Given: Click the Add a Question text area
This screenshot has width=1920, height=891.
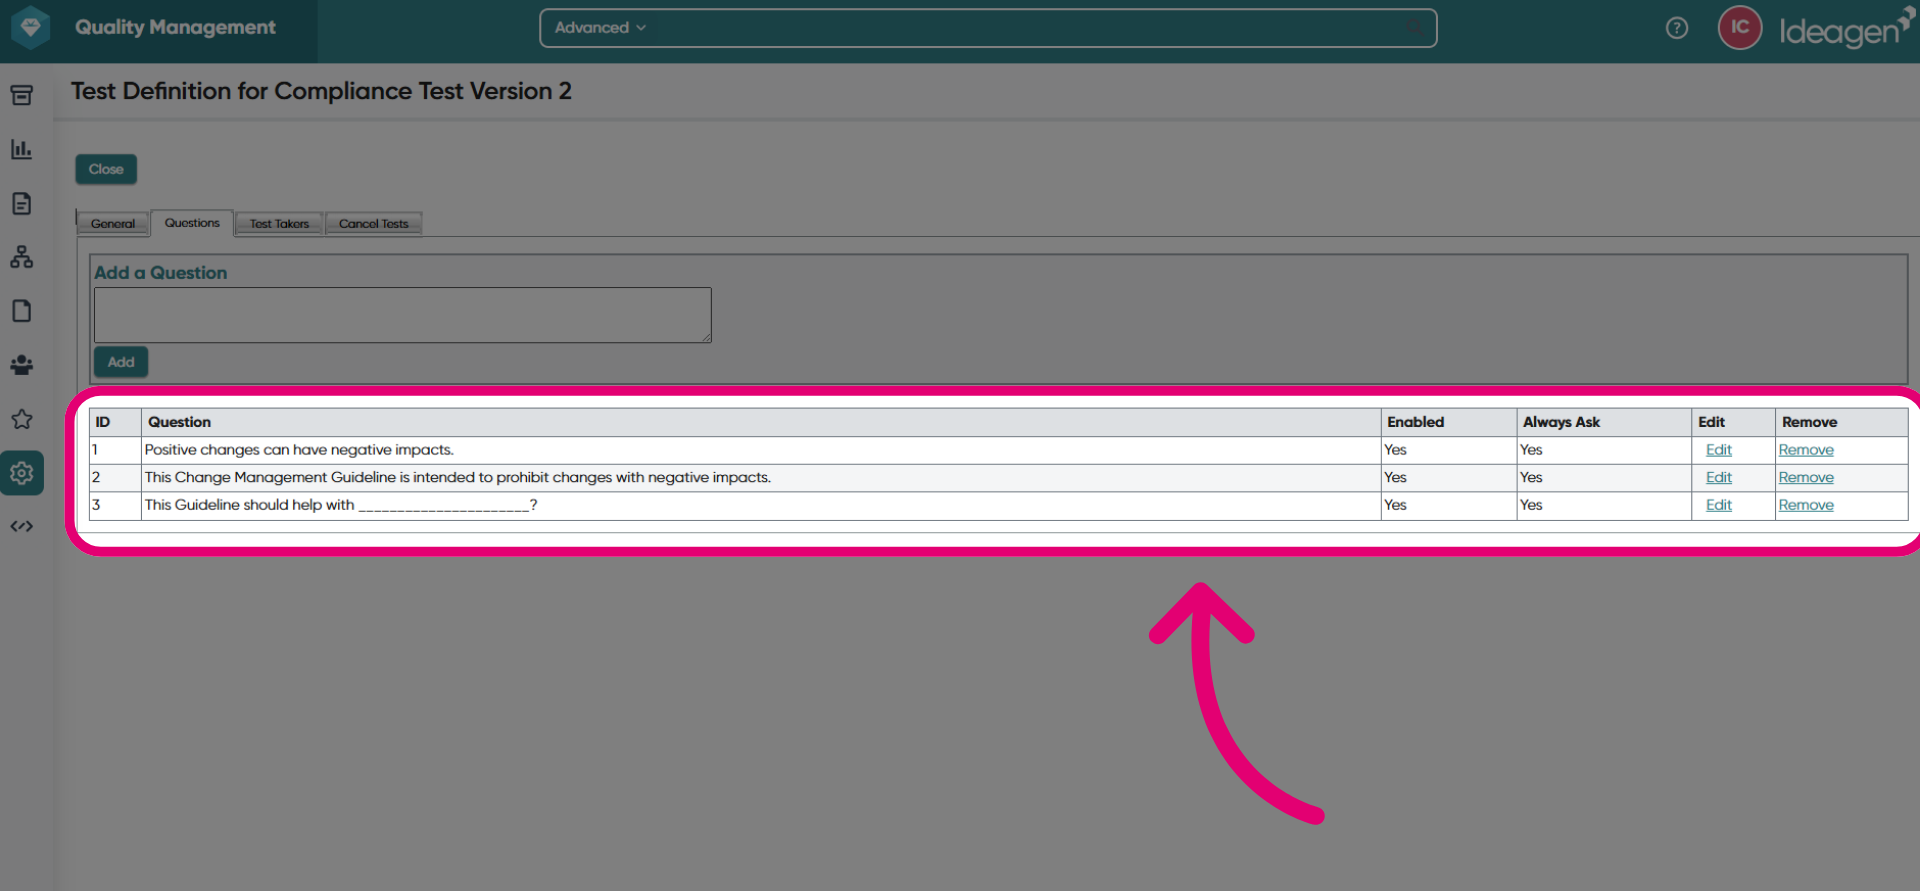Looking at the screenshot, I should 403,315.
